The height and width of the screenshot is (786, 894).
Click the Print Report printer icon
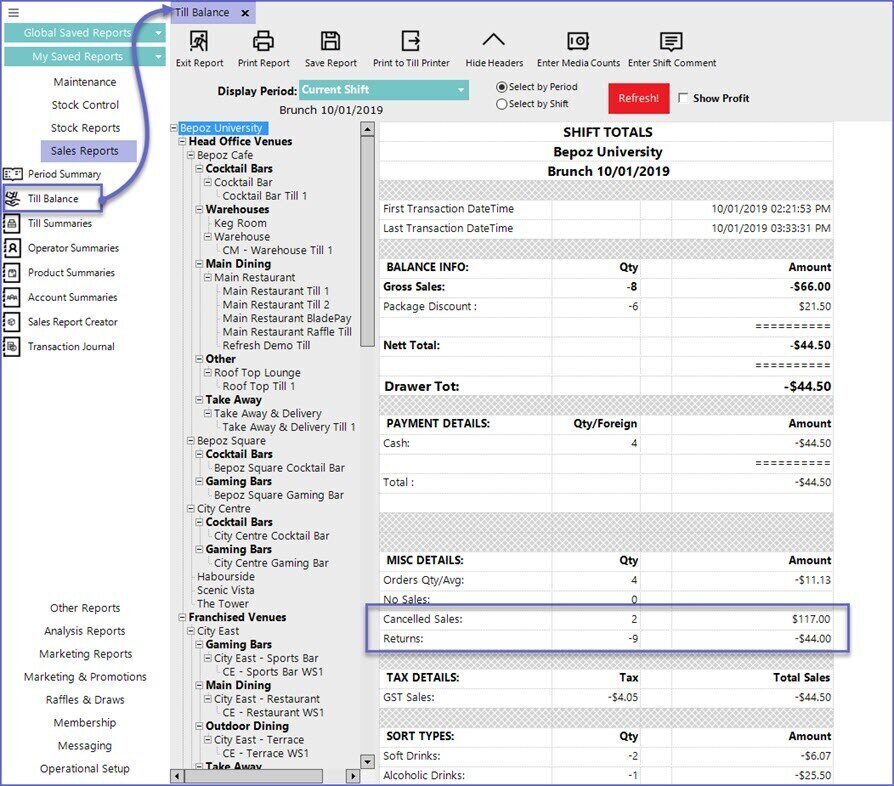click(263, 42)
